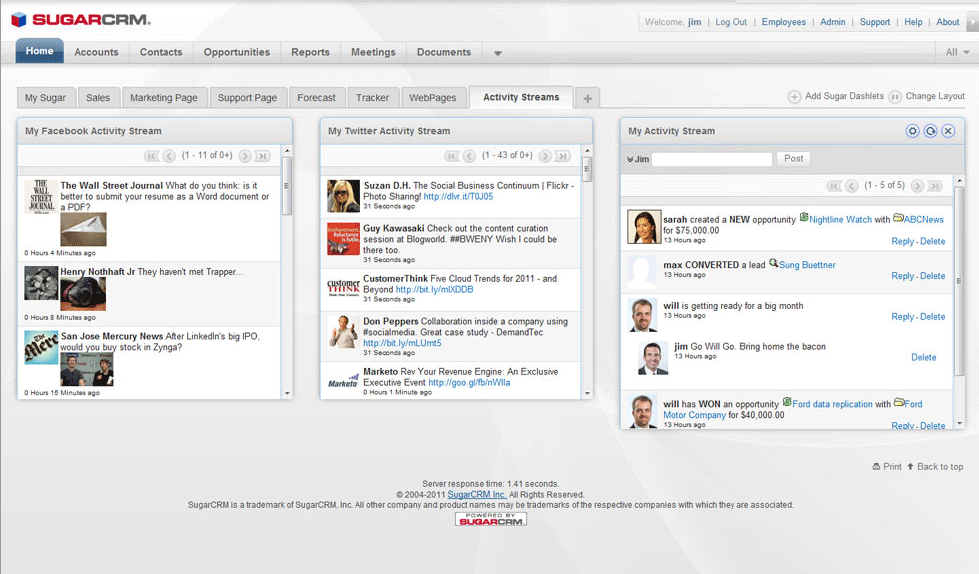This screenshot has height=574, width=979.
Task: Switch to the Tracker page tab
Action: point(372,98)
